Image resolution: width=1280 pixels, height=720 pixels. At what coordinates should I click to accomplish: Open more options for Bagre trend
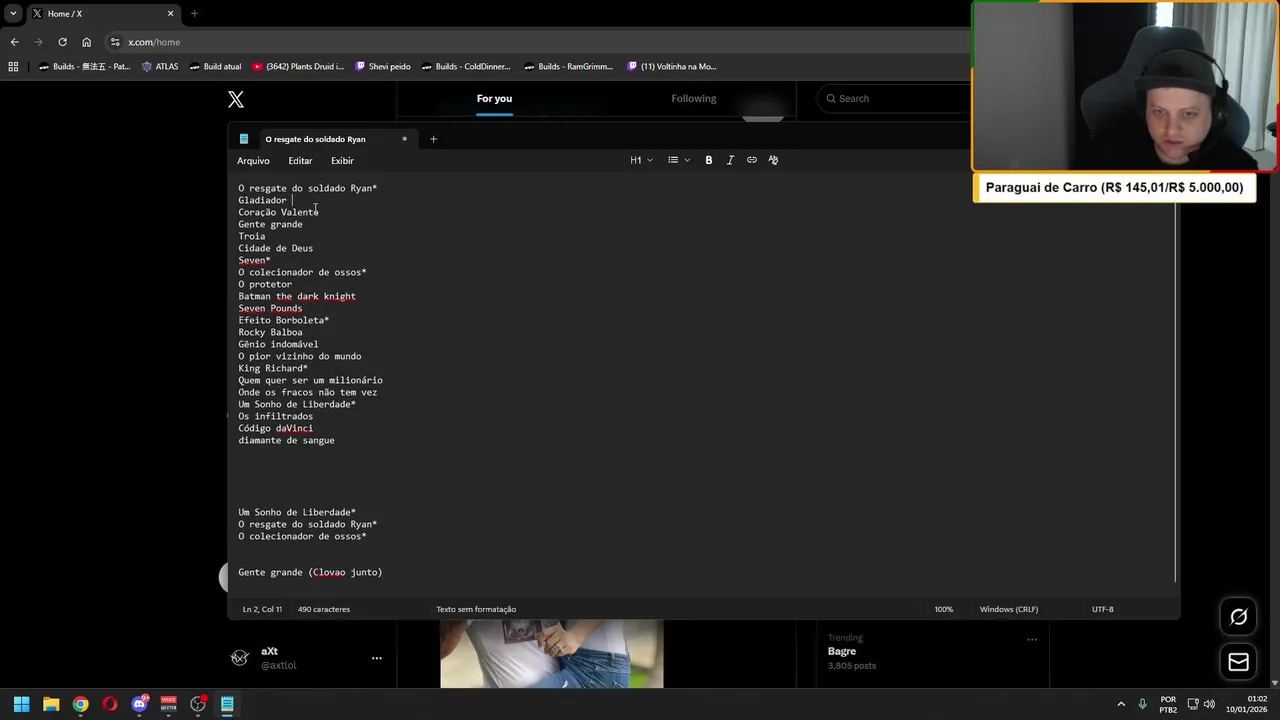pos(1032,639)
